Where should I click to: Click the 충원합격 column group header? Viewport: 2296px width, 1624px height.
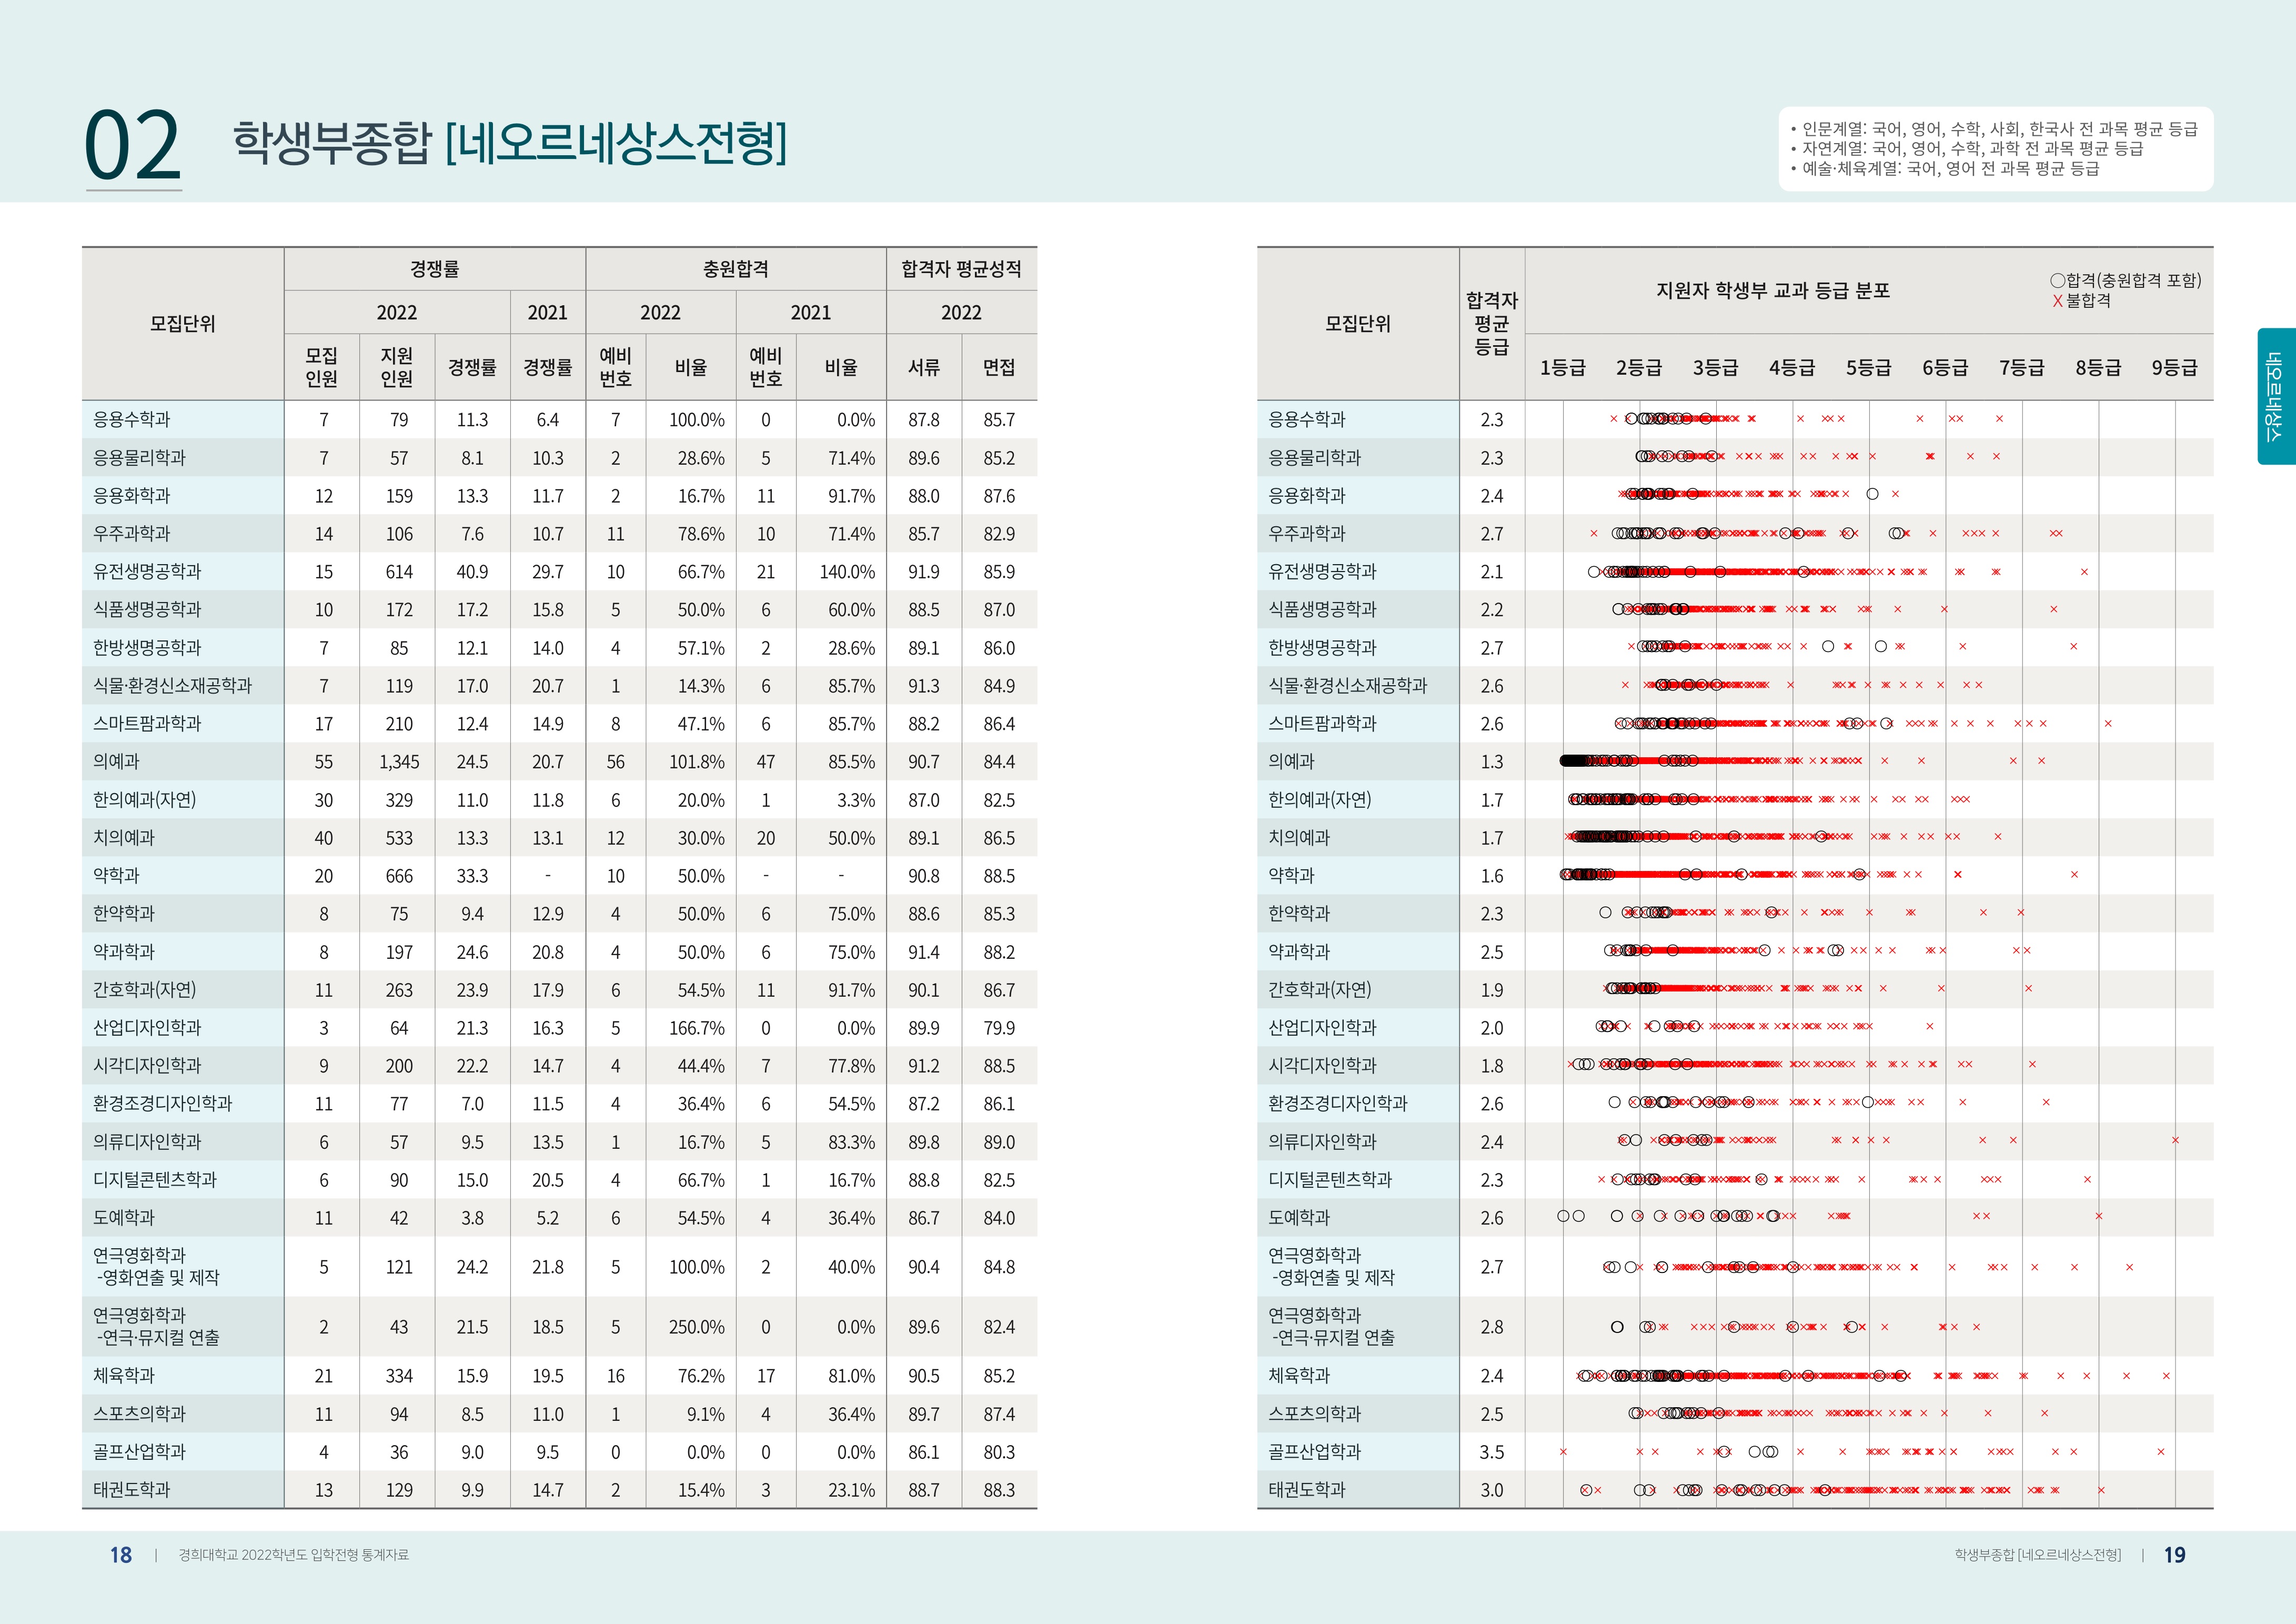click(735, 269)
